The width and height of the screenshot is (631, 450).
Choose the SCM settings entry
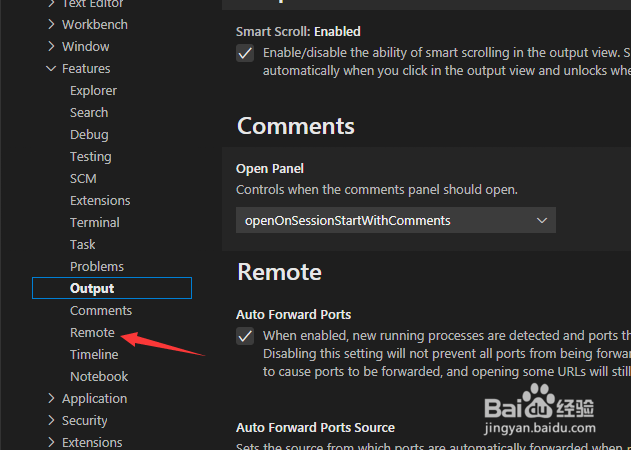tap(83, 179)
